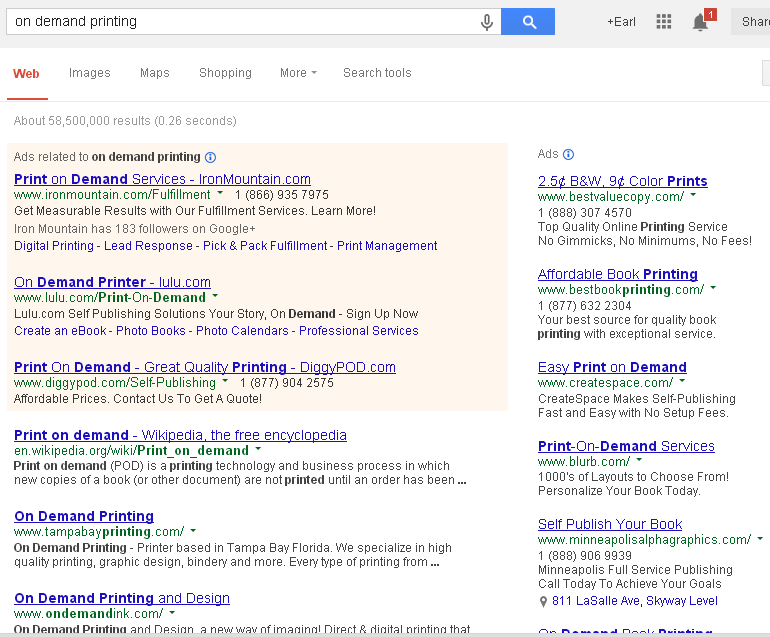Click the Photo Books sitelink

151,331
